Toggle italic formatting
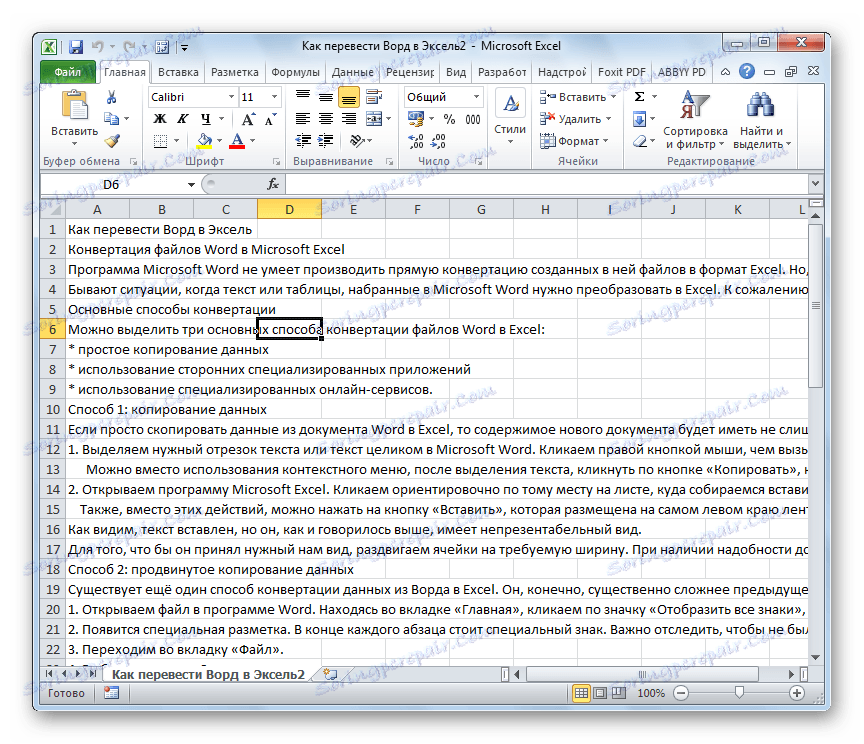 [x=181, y=118]
